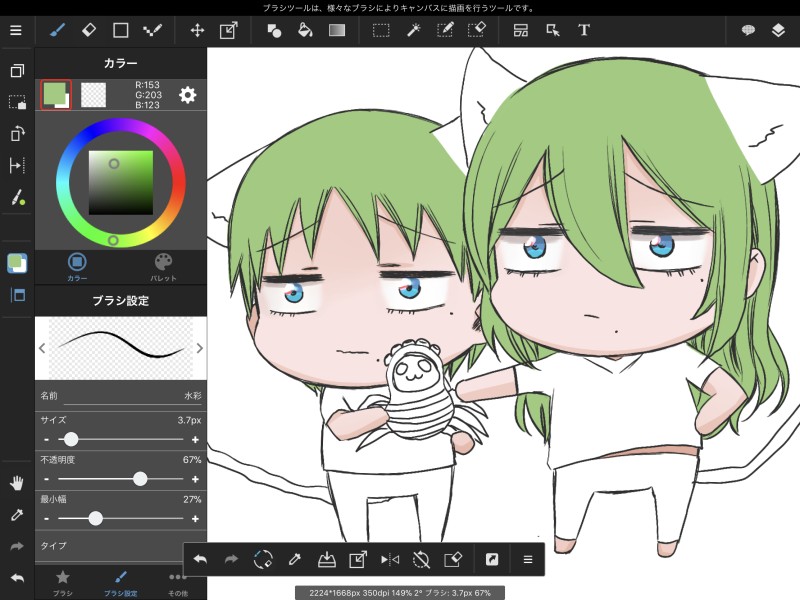Select the panel divide tool
Image resolution: width=800 pixels, height=600 pixels.
(521, 31)
